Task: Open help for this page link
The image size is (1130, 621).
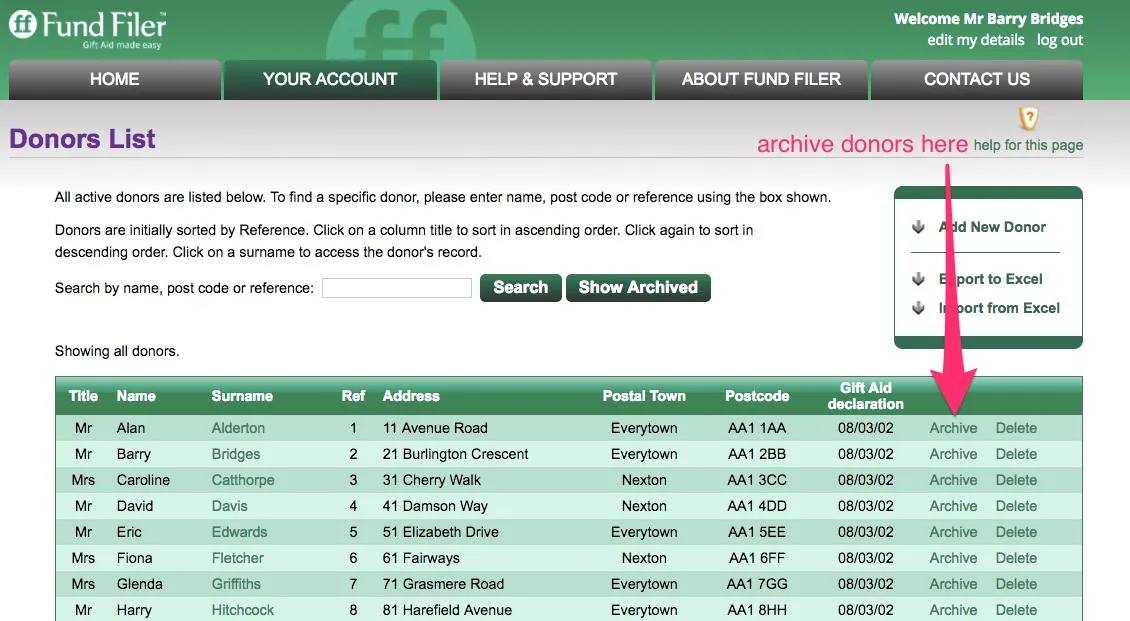Action: point(1028,145)
